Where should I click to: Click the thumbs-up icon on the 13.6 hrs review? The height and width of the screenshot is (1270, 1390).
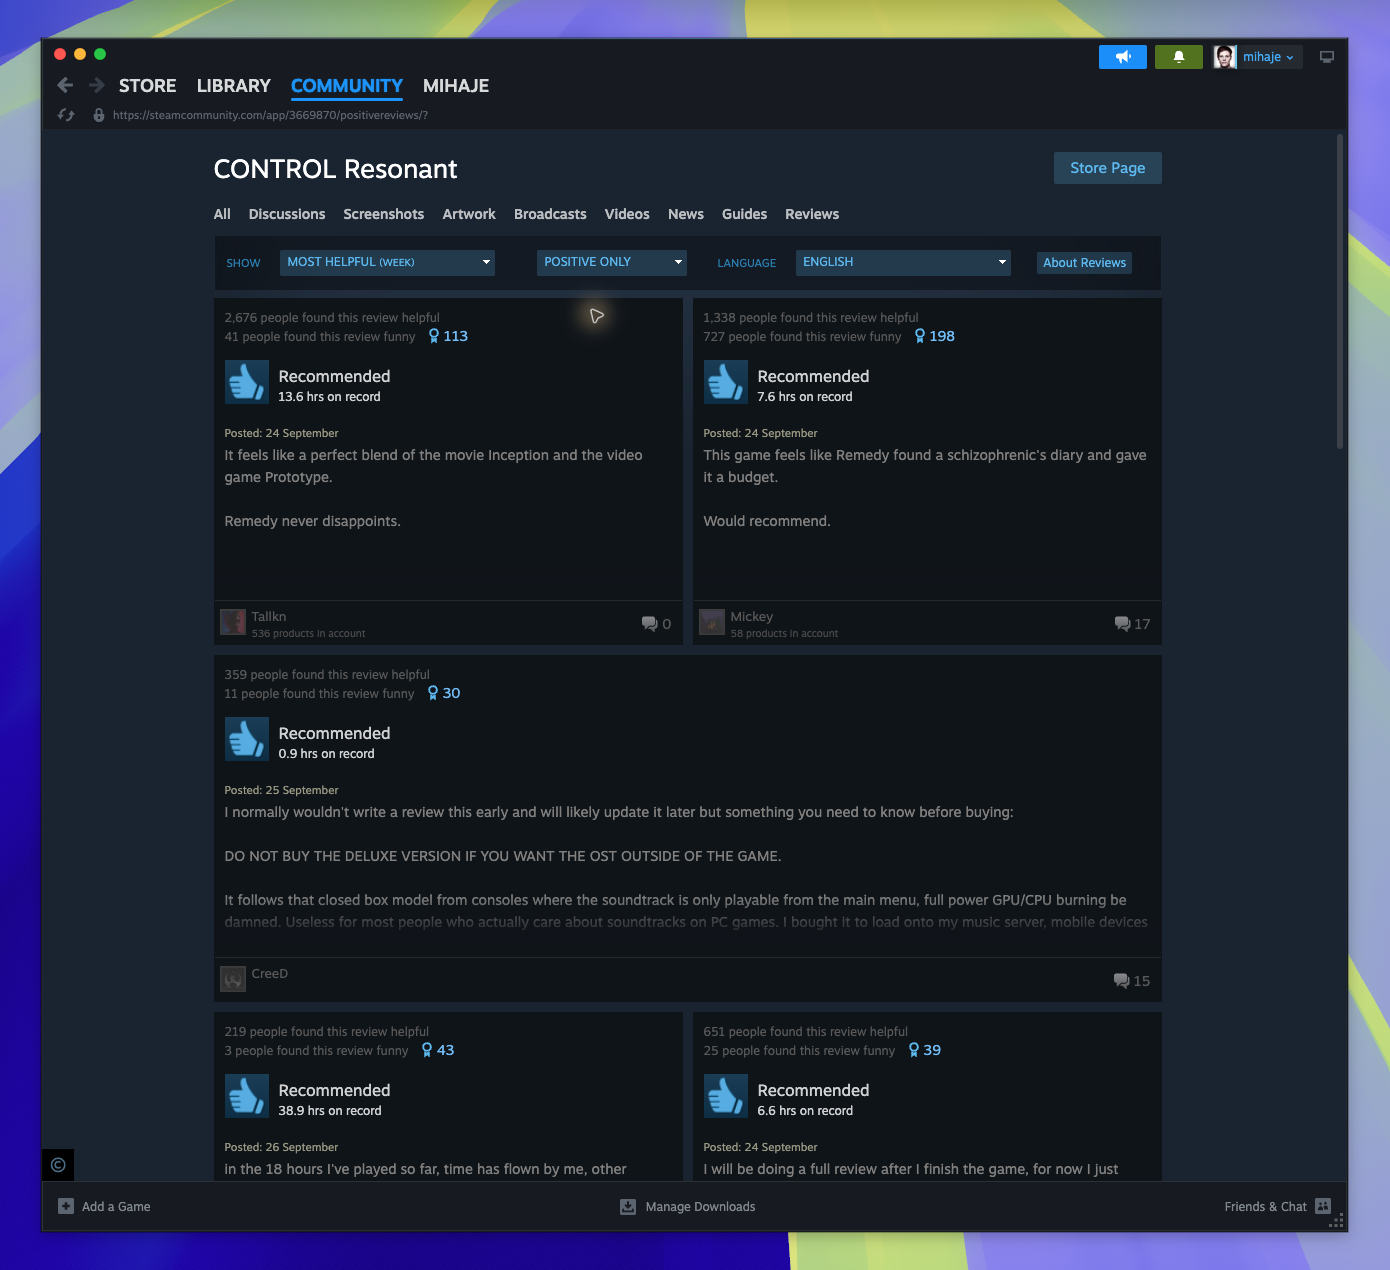247,382
